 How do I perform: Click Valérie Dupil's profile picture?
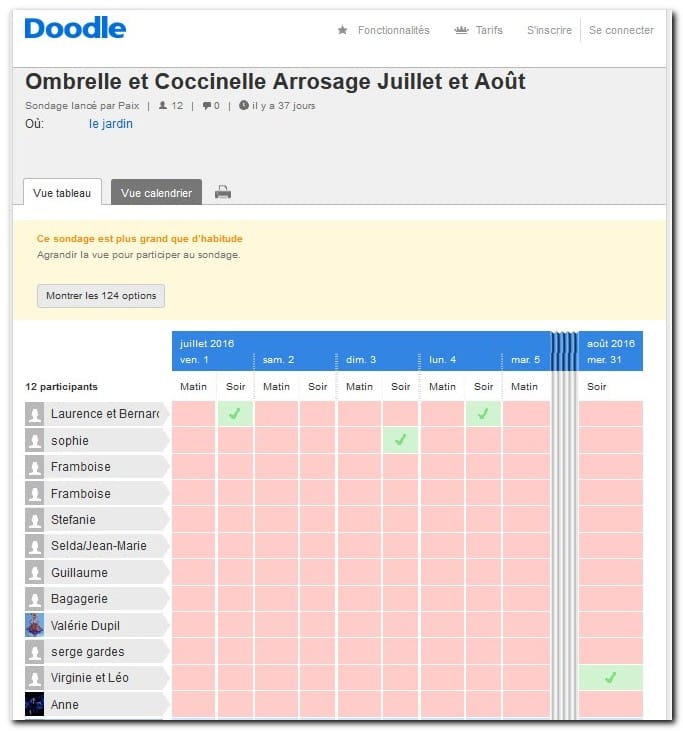click(34, 625)
